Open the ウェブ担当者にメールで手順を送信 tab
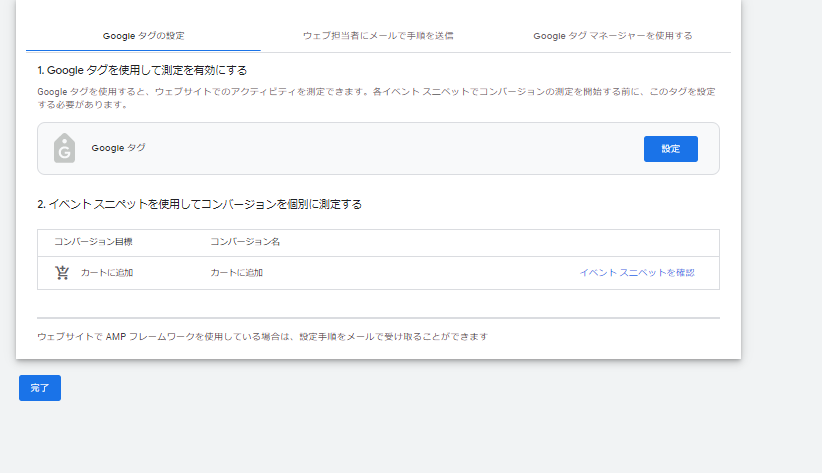The width and height of the screenshot is (822, 473). (x=378, y=36)
